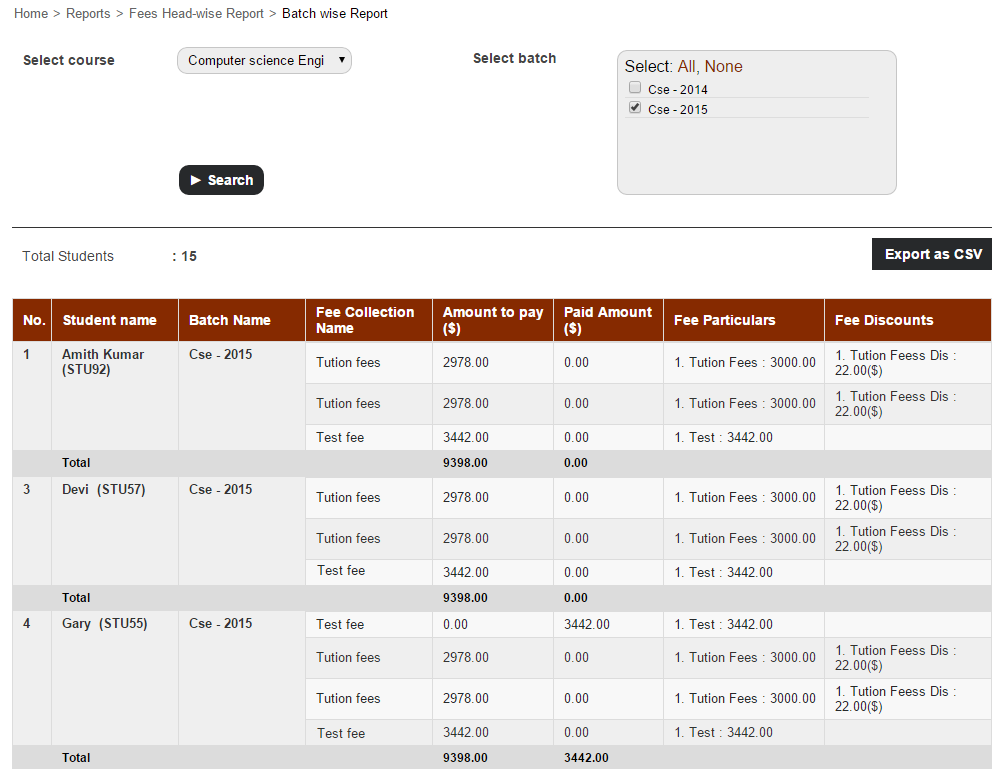Click the Search button
Viewport: 1004px width, 775px height.
[x=221, y=180]
